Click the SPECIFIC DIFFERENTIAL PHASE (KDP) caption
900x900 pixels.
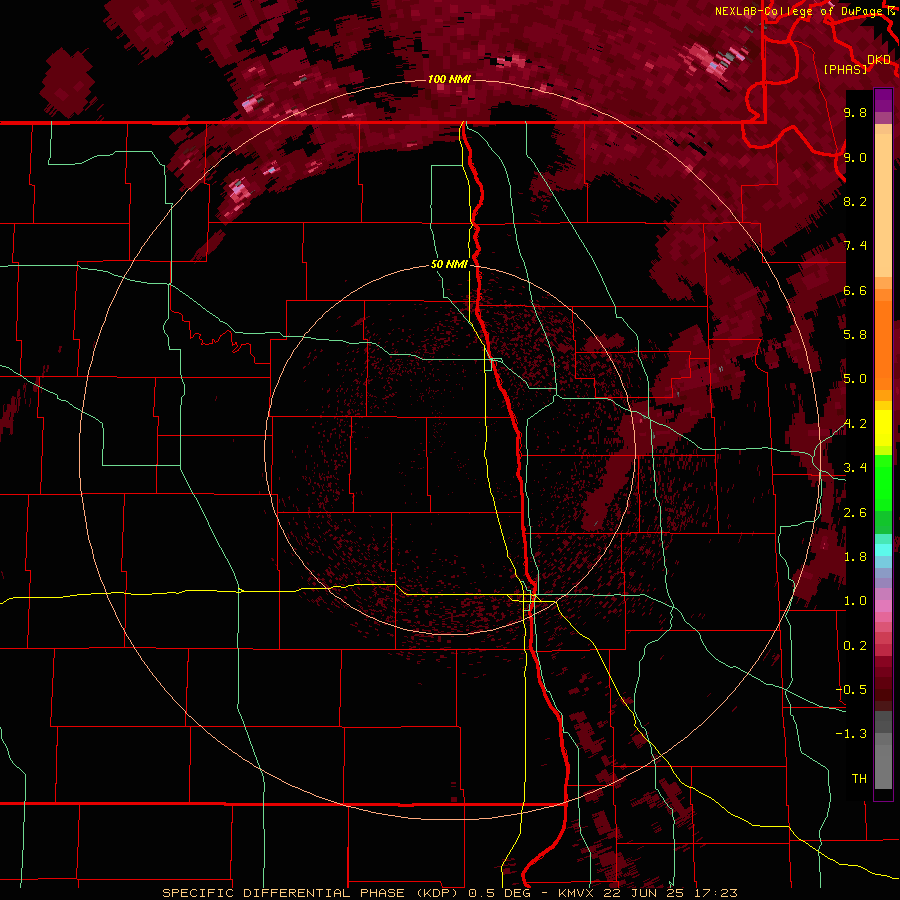(312, 893)
